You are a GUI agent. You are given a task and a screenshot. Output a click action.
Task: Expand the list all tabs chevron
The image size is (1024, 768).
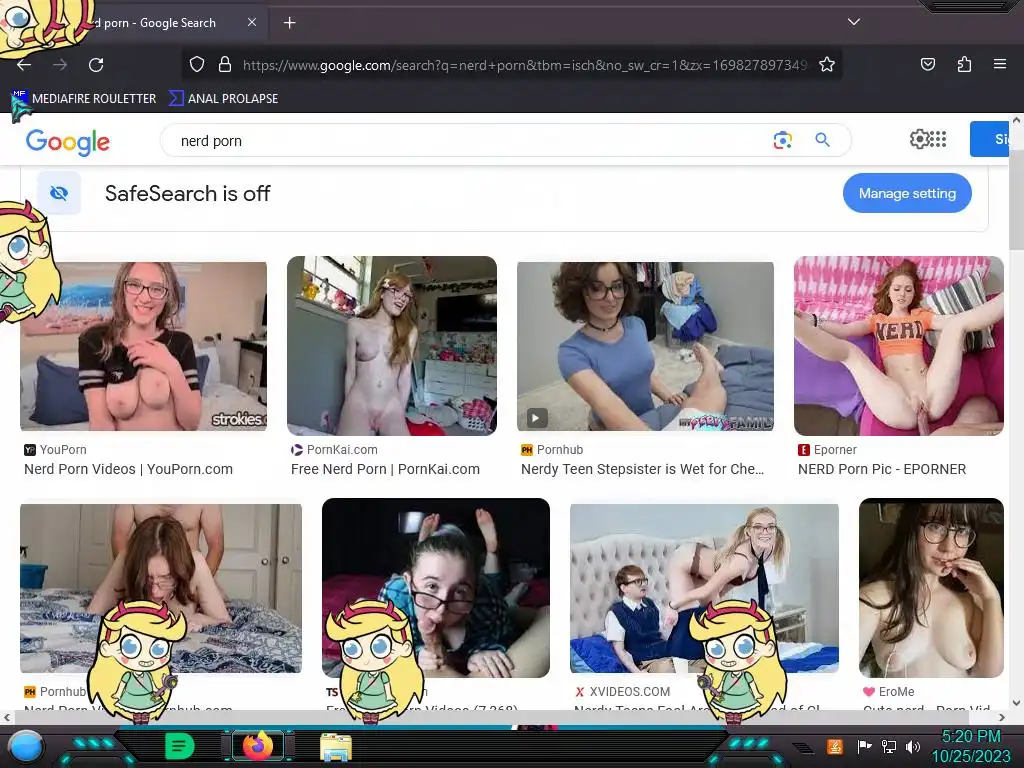[x=854, y=22]
